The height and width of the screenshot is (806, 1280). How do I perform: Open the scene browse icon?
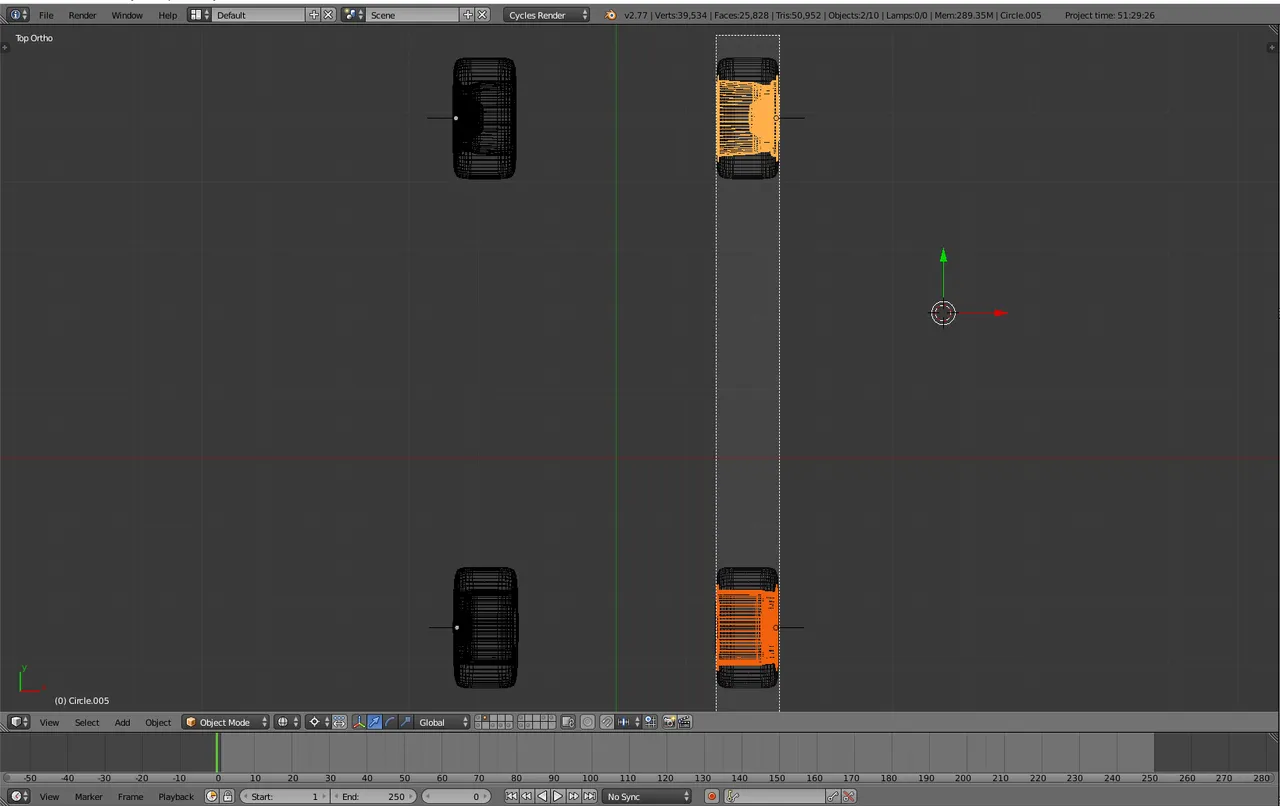click(x=353, y=15)
